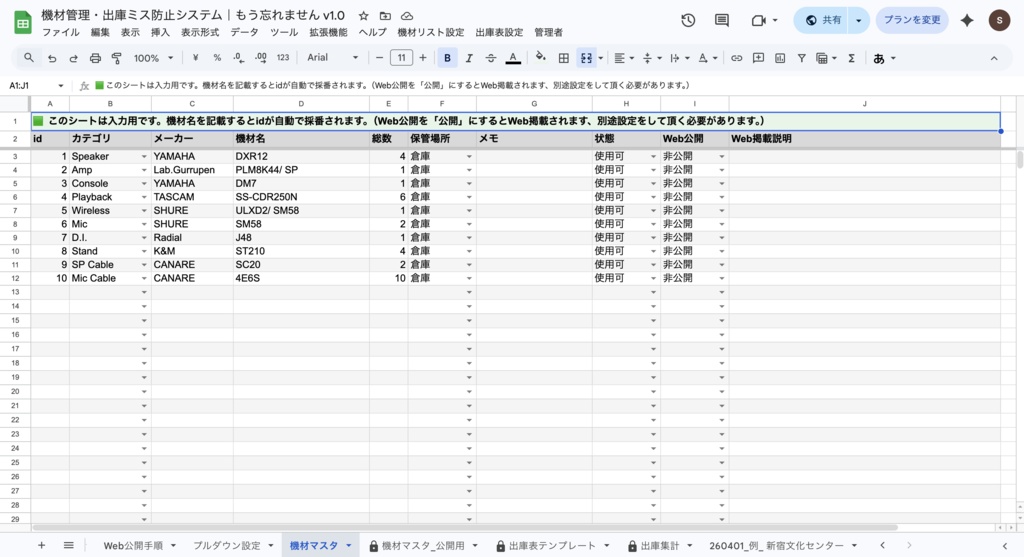Show all sheets list
This screenshot has width=1024, height=557.
pyautogui.click(x=69, y=545)
